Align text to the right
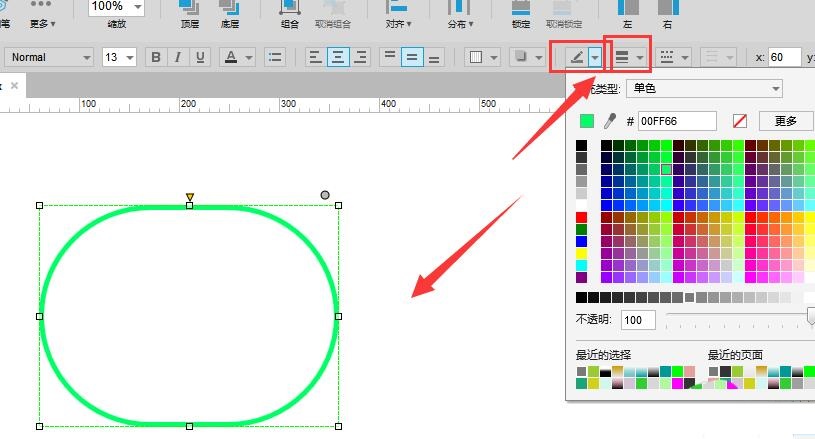 360,58
